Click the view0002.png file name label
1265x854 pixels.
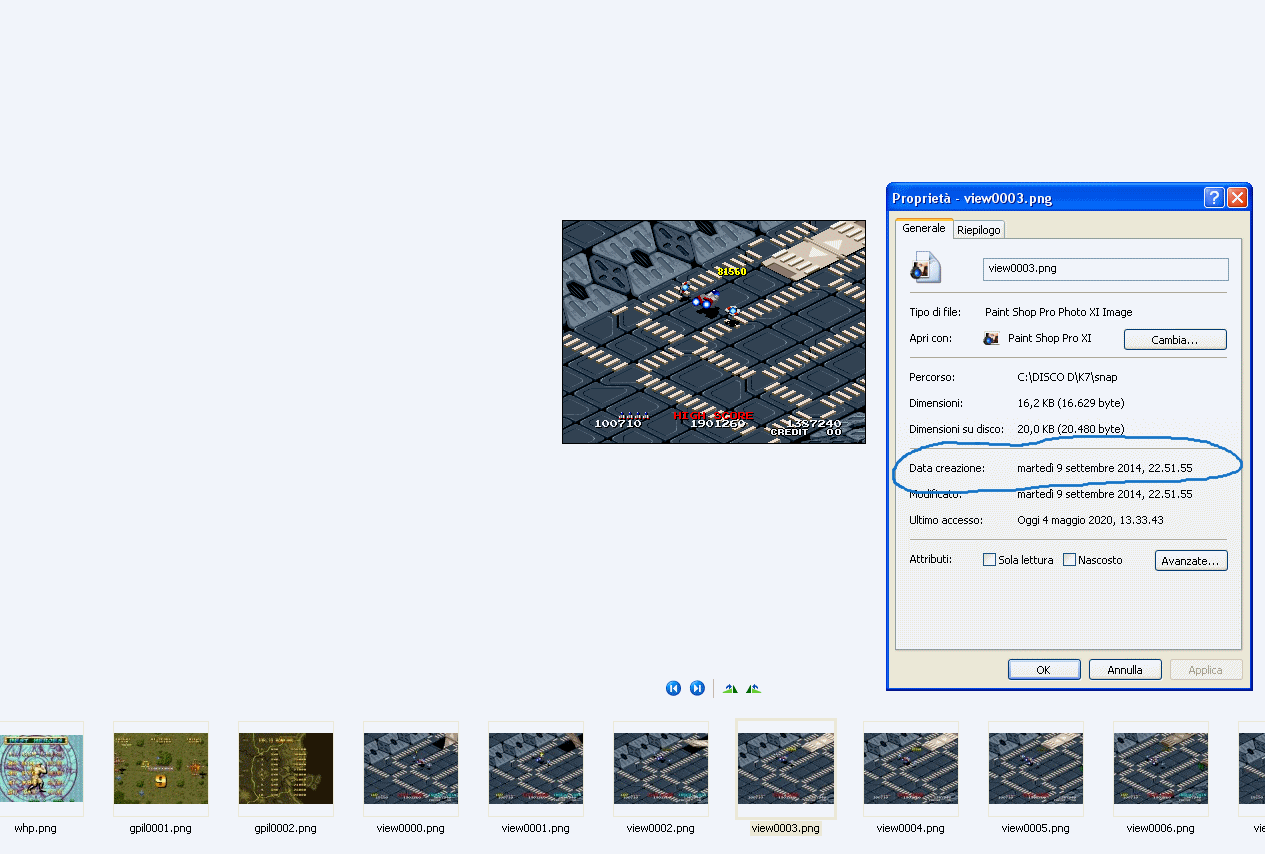click(x=661, y=828)
